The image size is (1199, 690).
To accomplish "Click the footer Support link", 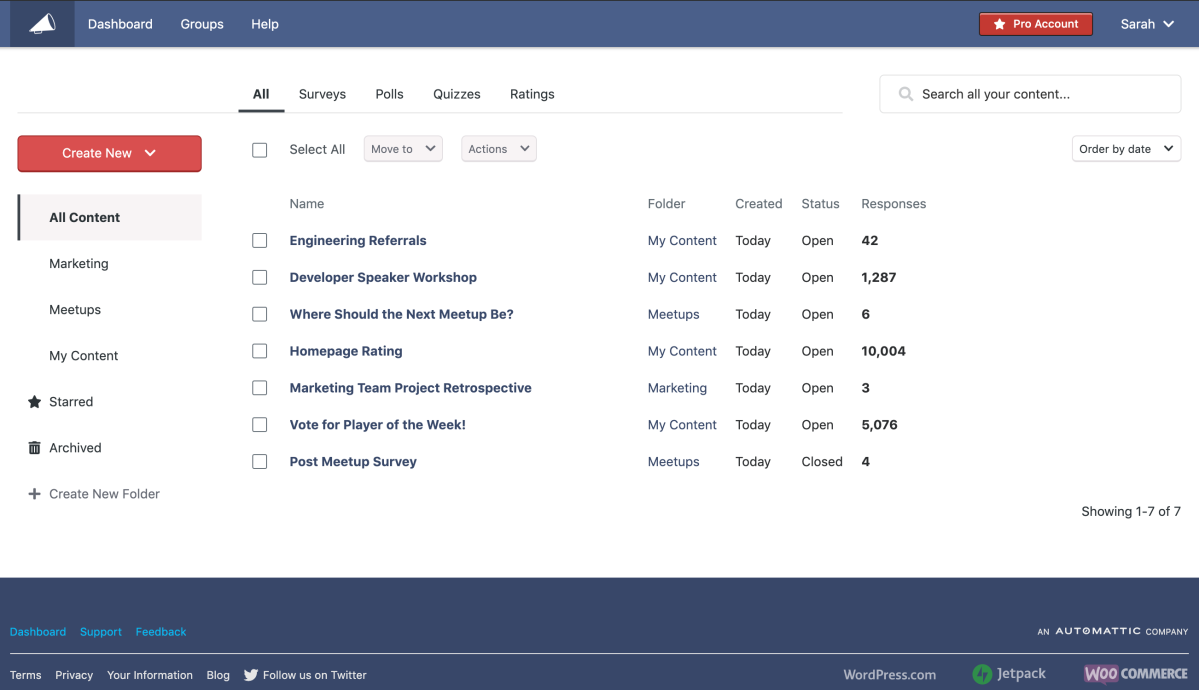I will [x=101, y=632].
